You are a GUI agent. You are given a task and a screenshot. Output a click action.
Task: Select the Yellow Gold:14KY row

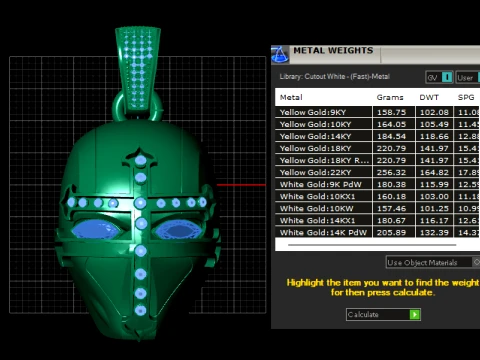377,136
